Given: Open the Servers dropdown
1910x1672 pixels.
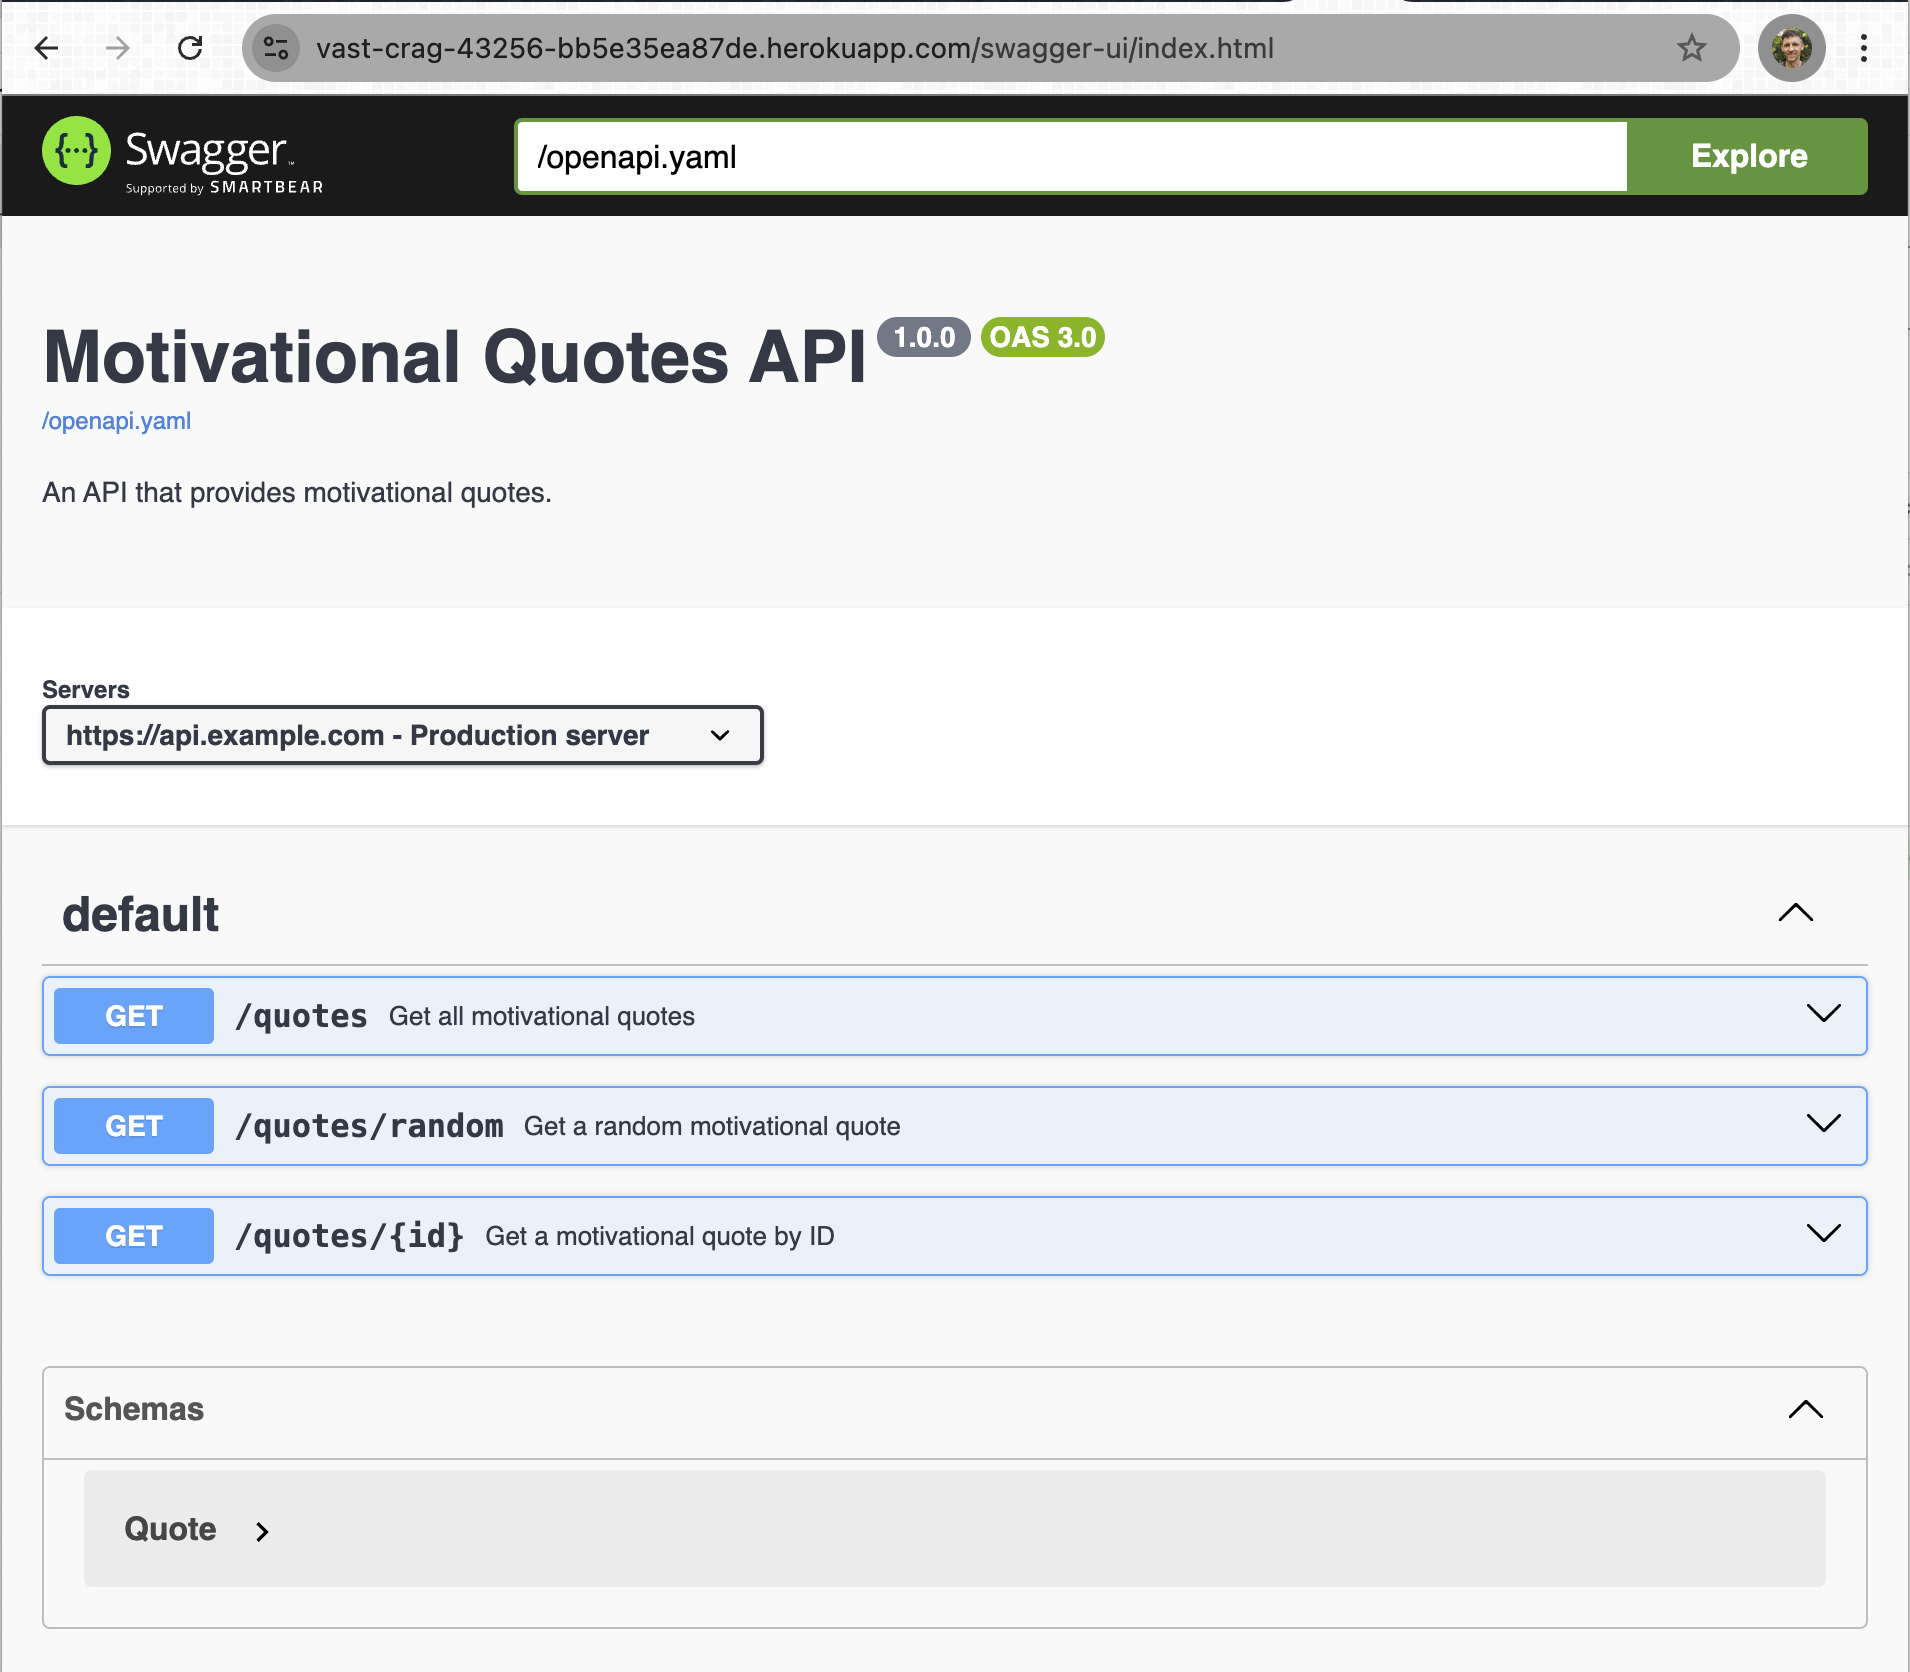Looking at the screenshot, I should [403, 735].
